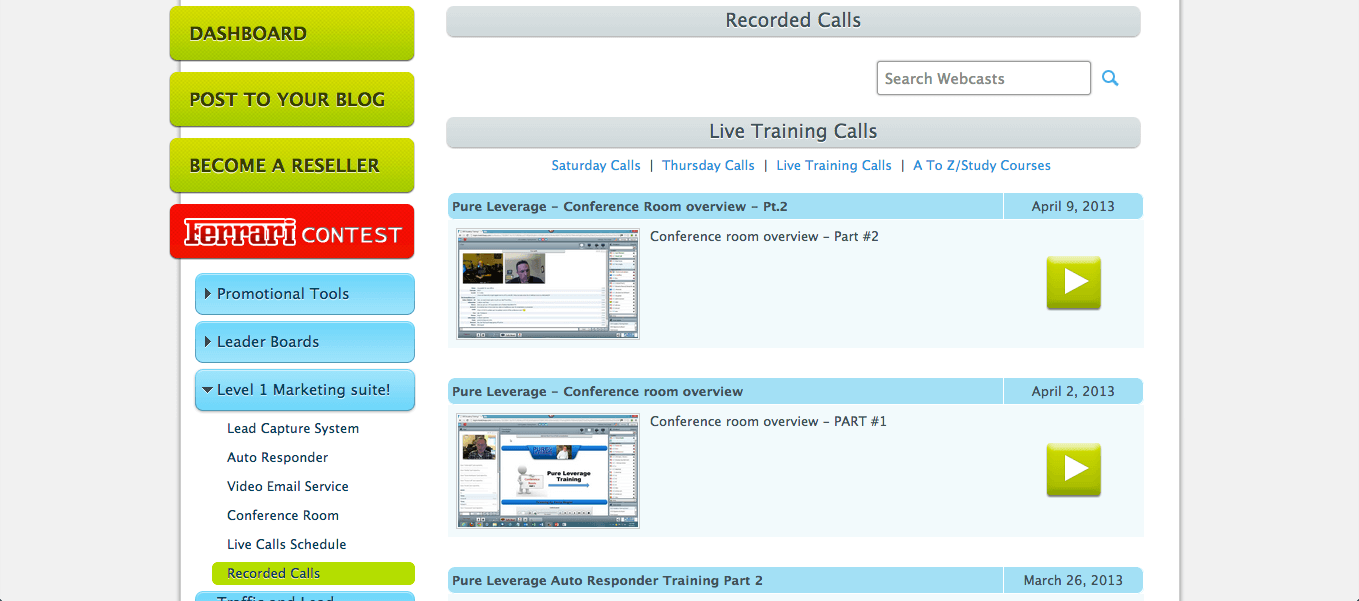Expand the Leader Boards section
The image size is (1359, 601).
click(305, 342)
